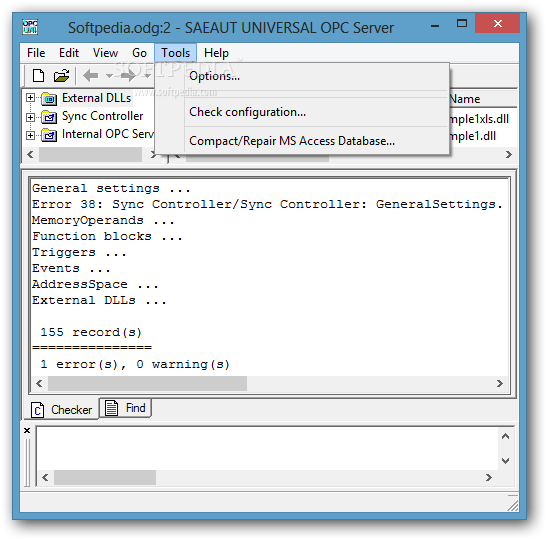
Task: Open the Help menu
Action: click(216, 53)
